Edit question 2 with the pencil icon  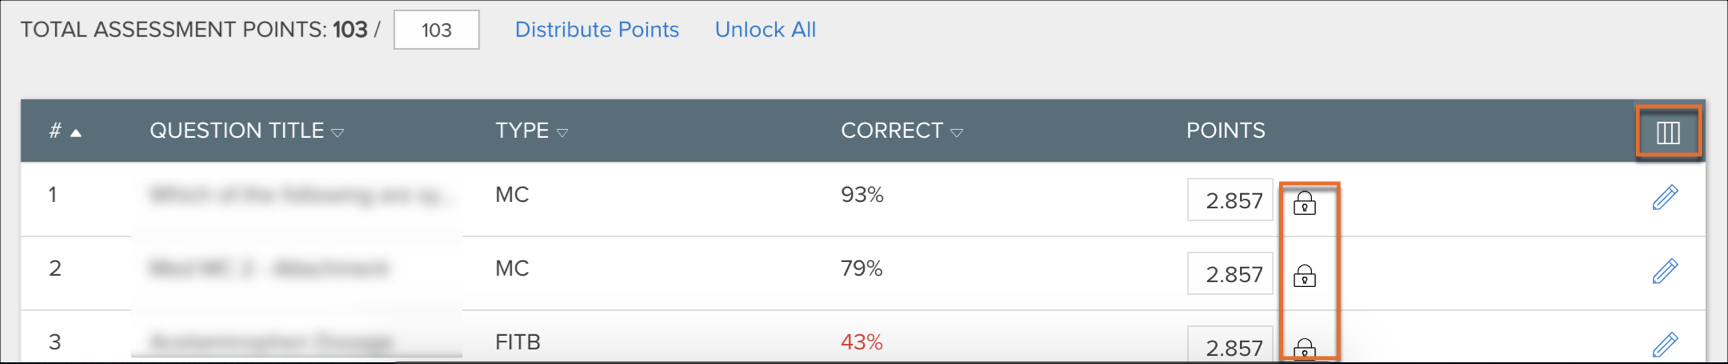[x=1665, y=271]
